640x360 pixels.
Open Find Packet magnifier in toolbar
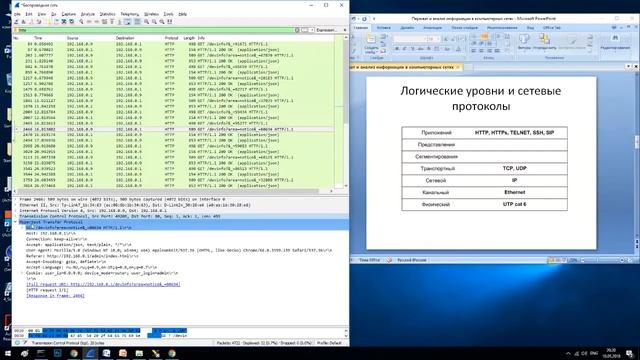82,22
